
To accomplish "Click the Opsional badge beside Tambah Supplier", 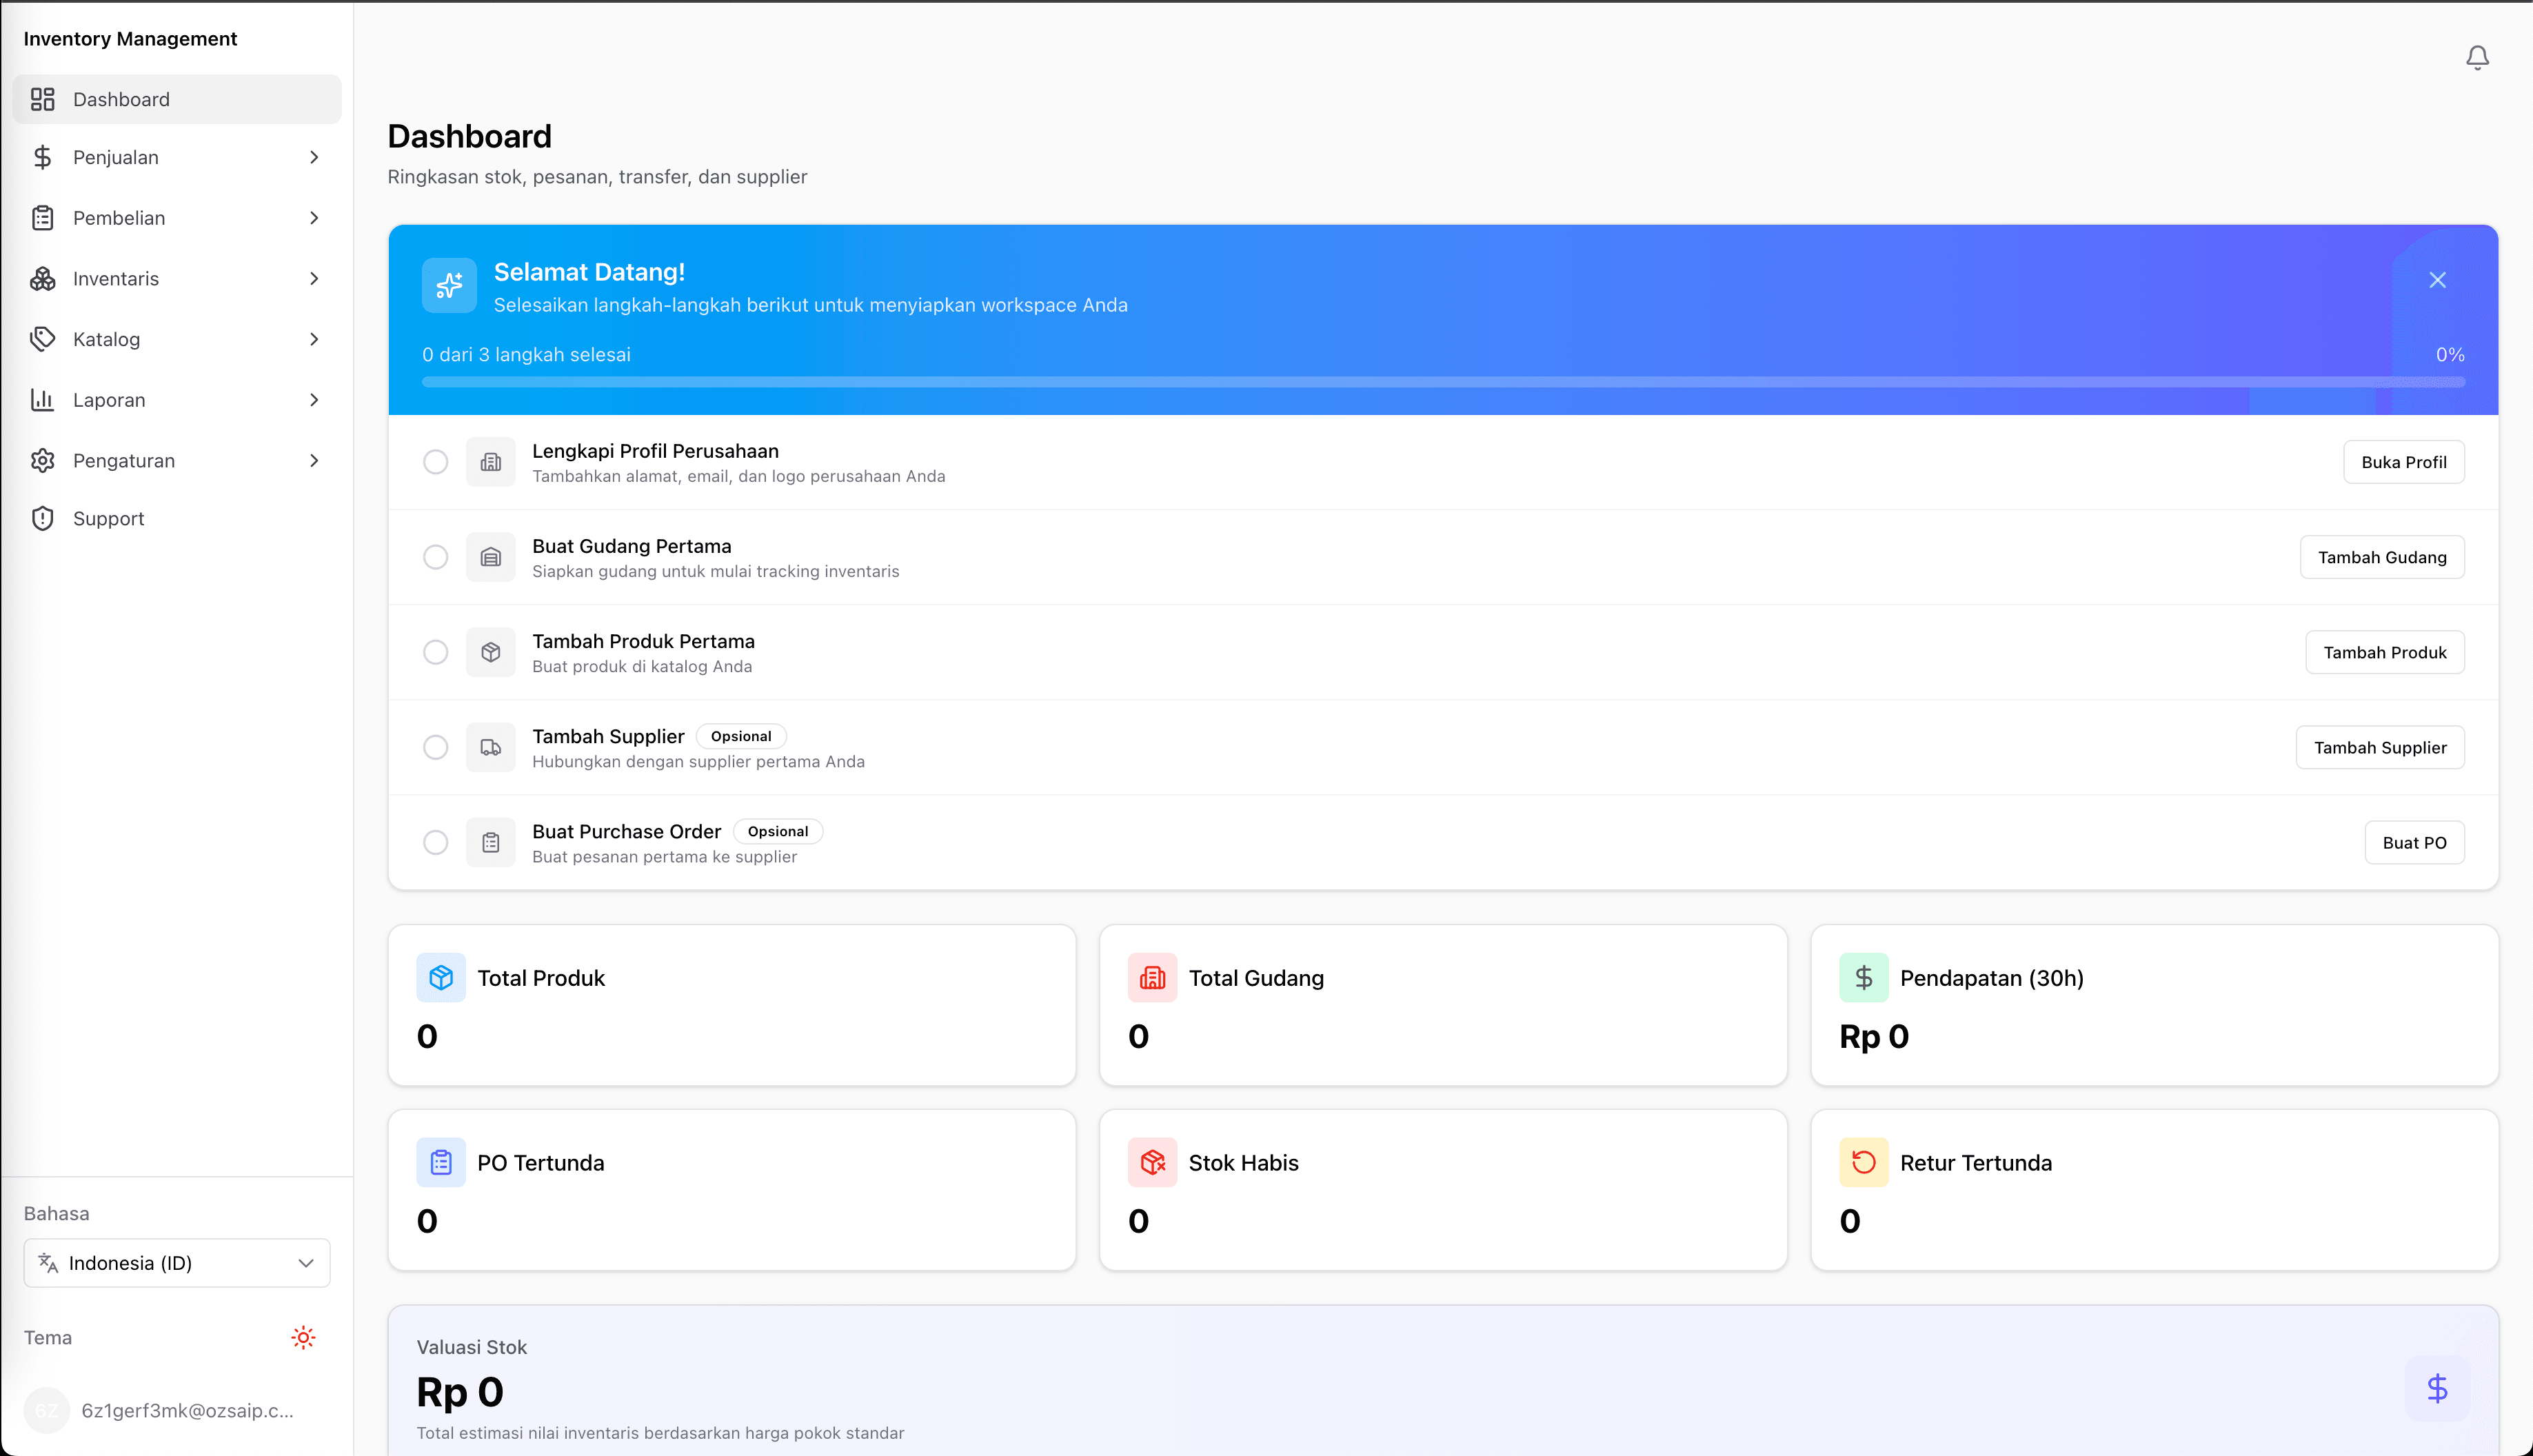I will (741, 736).
